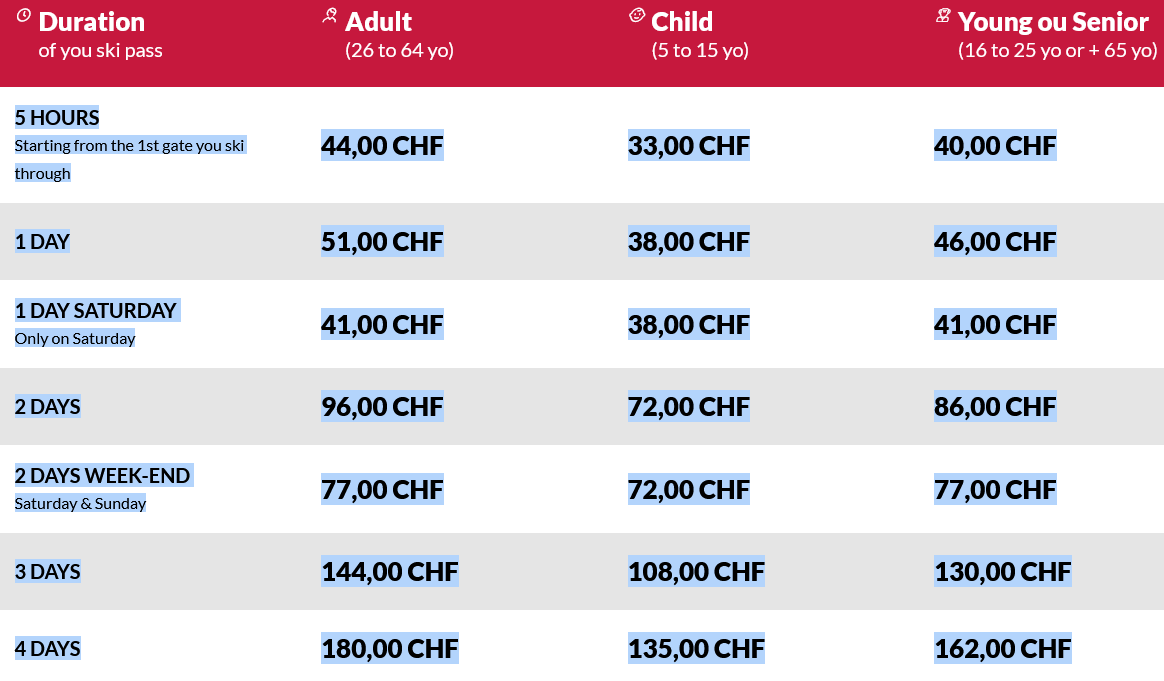
Task: Click the 108,00 CHF child 3 days price
Action: click(696, 572)
